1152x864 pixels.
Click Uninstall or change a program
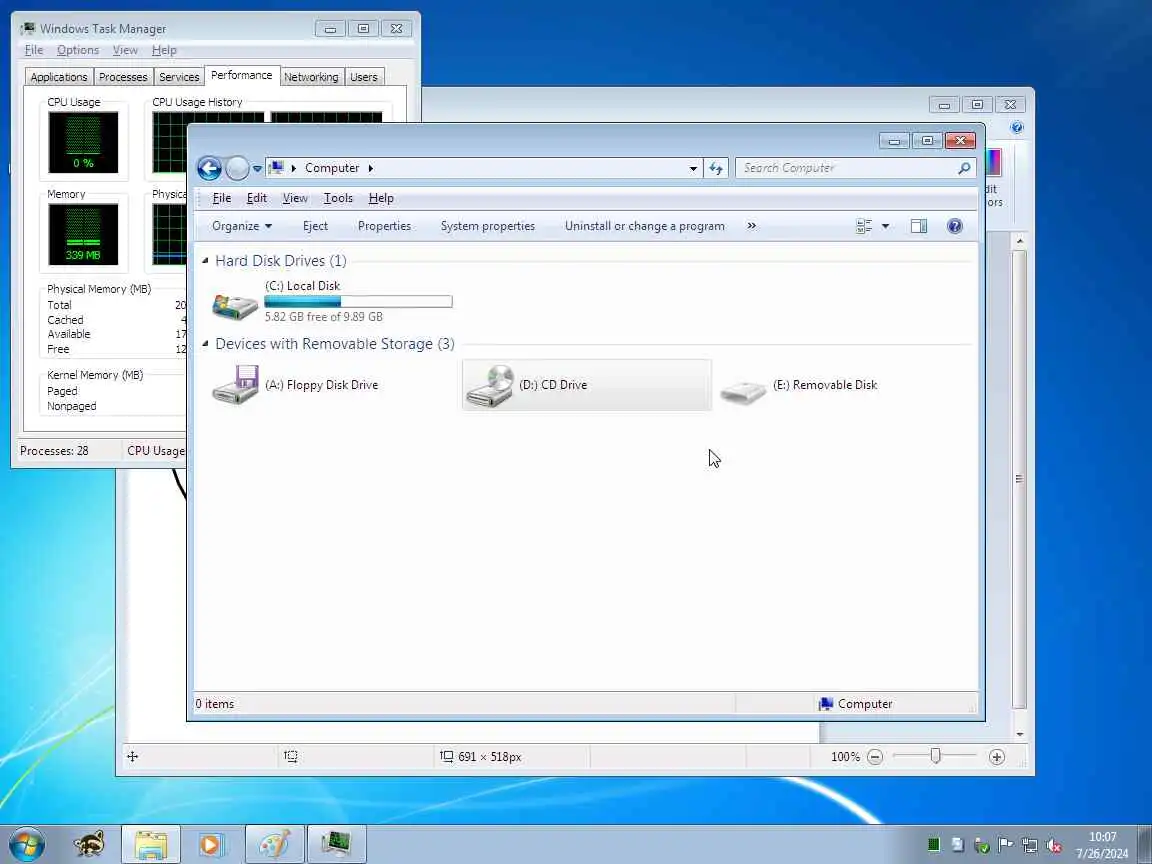click(644, 226)
